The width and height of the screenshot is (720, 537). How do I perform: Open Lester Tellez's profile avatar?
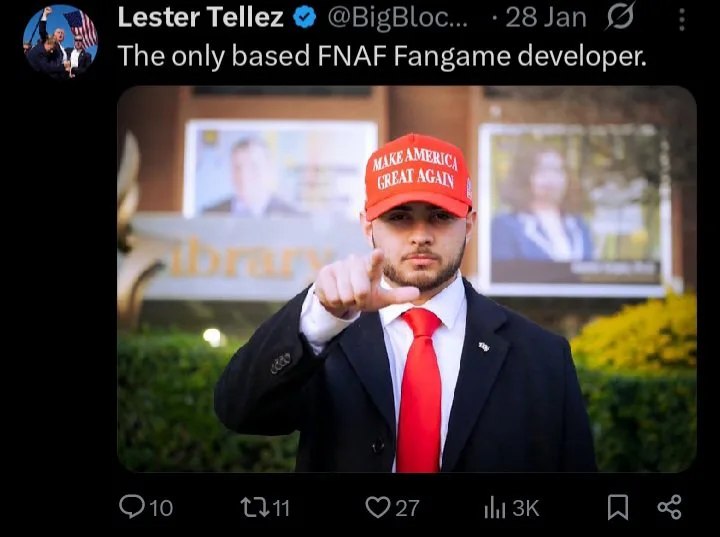(61, 42)
